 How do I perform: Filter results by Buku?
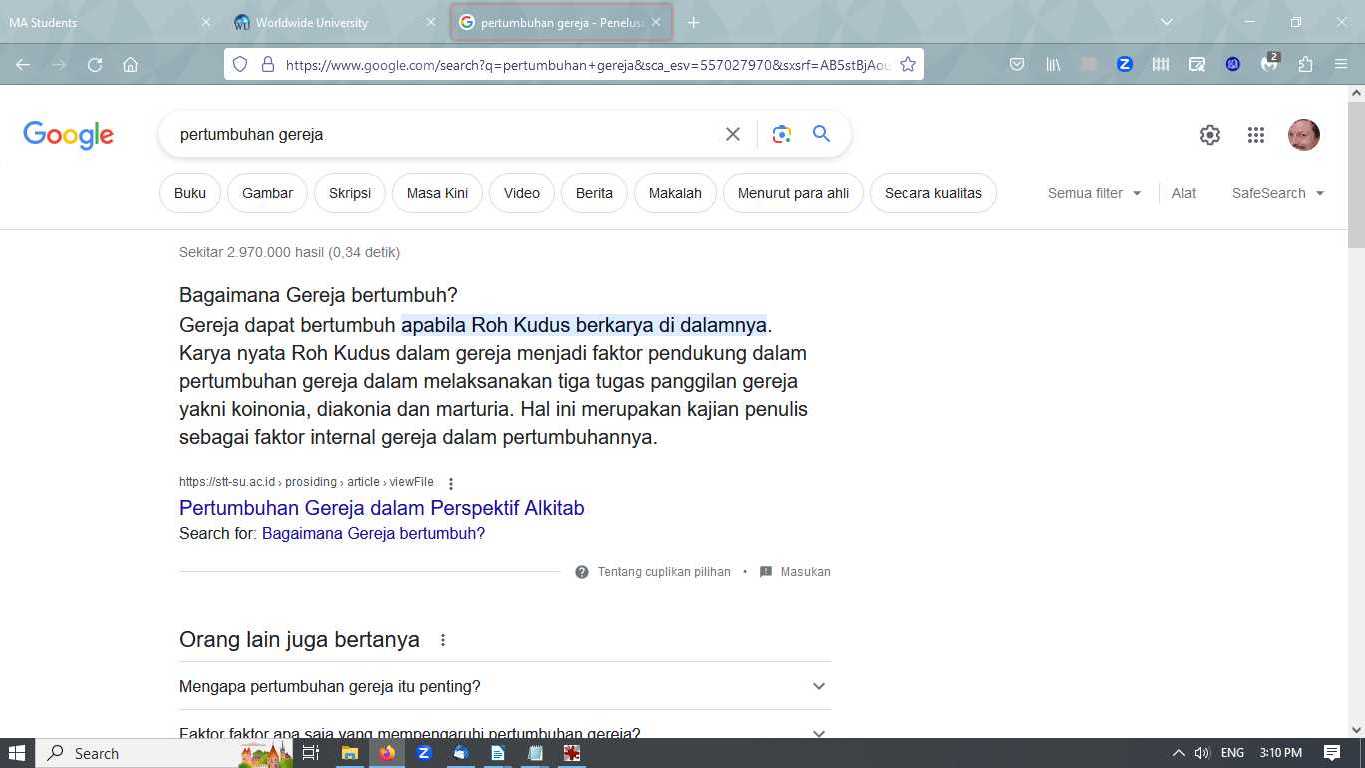tap(190, 193)
